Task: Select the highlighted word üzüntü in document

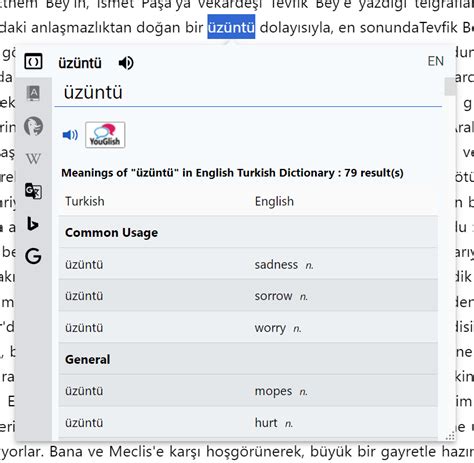Action: click(231, 27)
